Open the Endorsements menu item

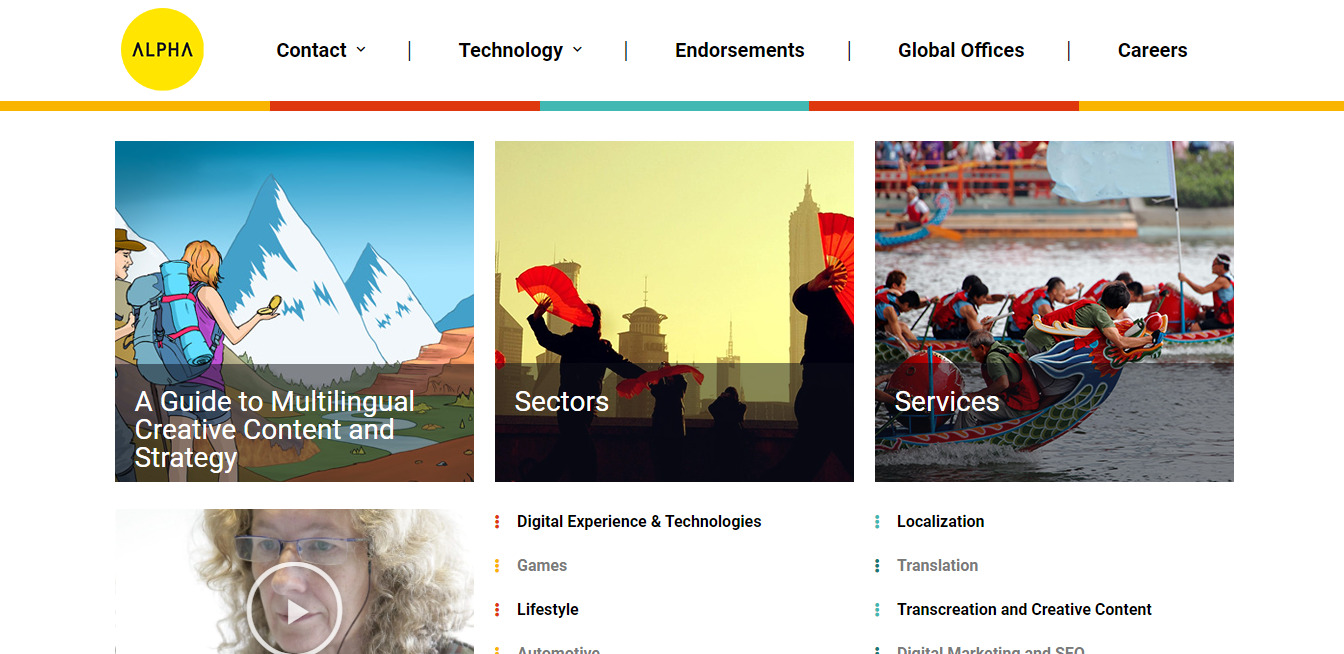pos(739,50)
